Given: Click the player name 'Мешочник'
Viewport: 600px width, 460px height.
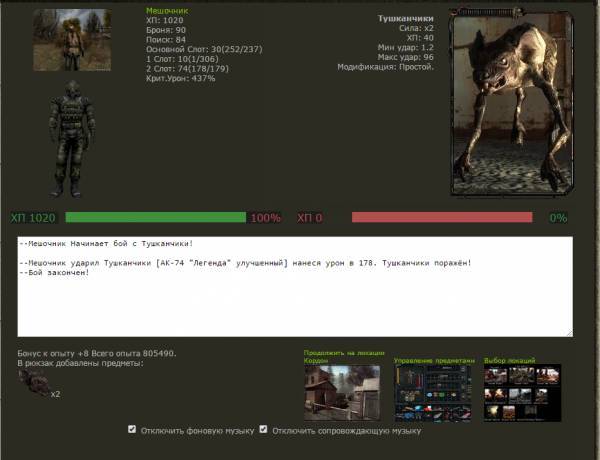Looking at the screenshot, I should tap(166, 10).
